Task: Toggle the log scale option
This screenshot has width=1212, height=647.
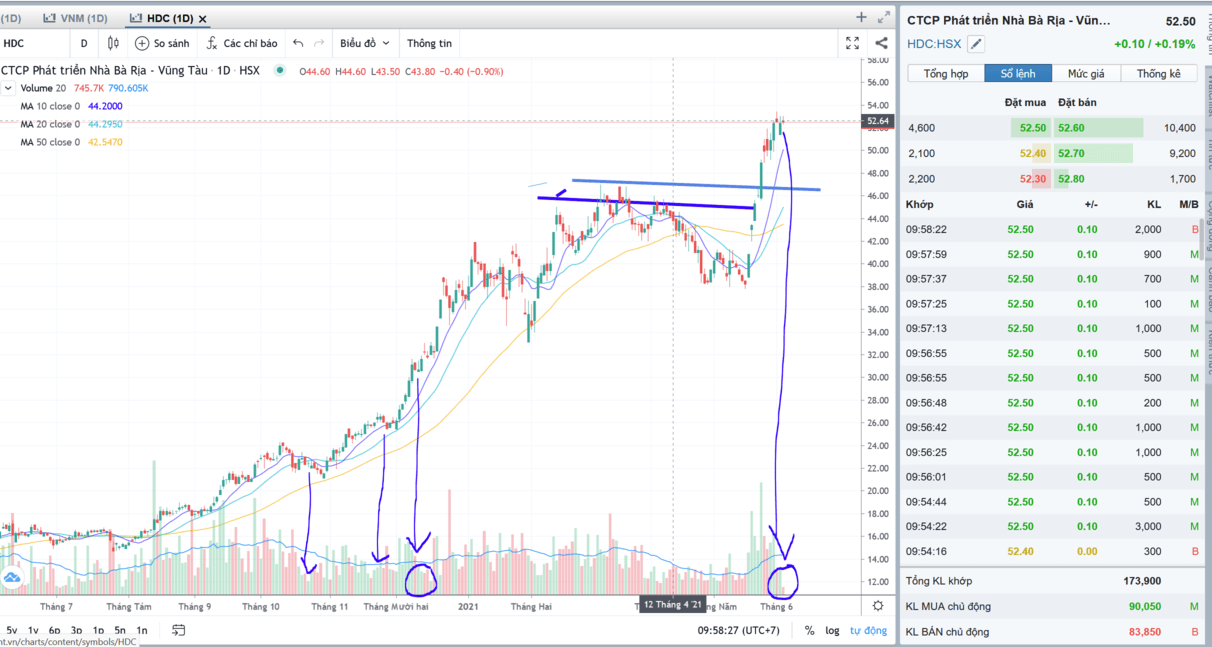Action: (832, 630)
